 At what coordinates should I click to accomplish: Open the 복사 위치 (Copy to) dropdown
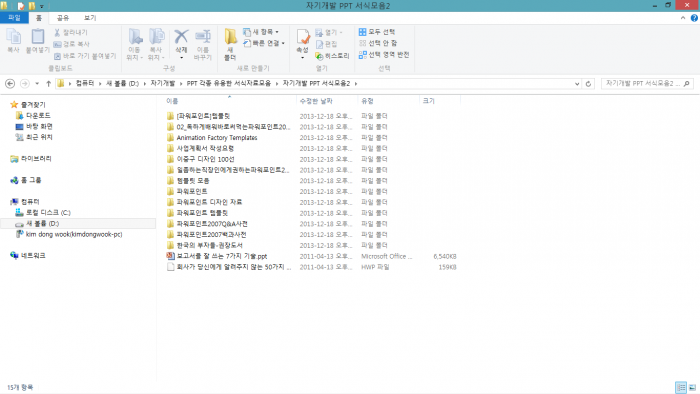pyautogui.click(x=157, y=44)
